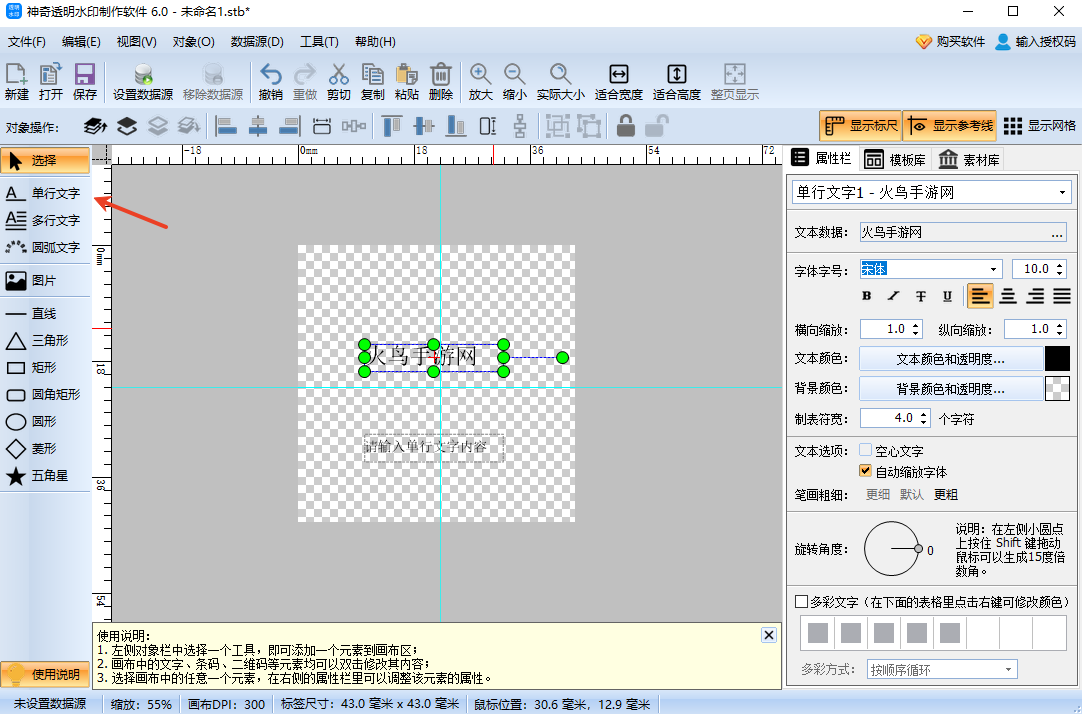The image size is (1082, 714).
Task: Click 更粗 to thicken strokes
Action: 945,495
